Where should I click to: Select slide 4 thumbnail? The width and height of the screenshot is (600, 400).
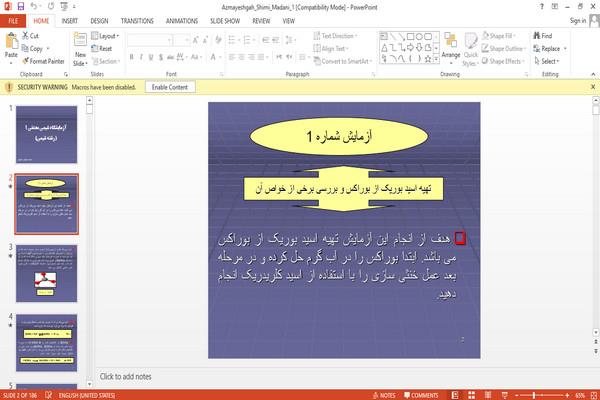[x=46, y=343]
